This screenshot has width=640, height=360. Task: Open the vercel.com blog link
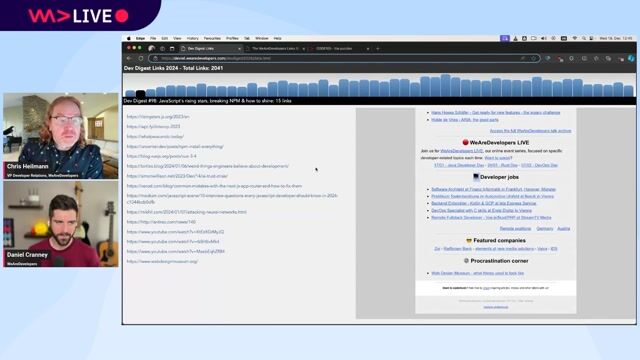214,186
